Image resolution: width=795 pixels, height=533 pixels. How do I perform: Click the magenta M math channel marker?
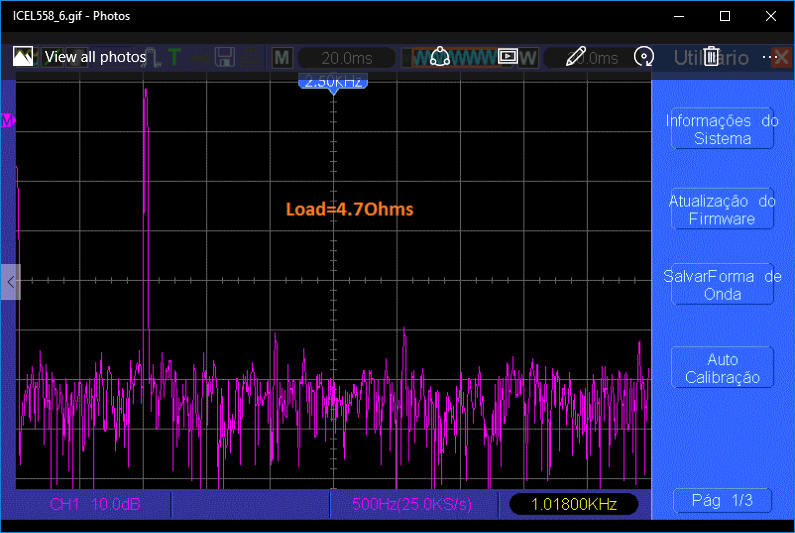8,121
